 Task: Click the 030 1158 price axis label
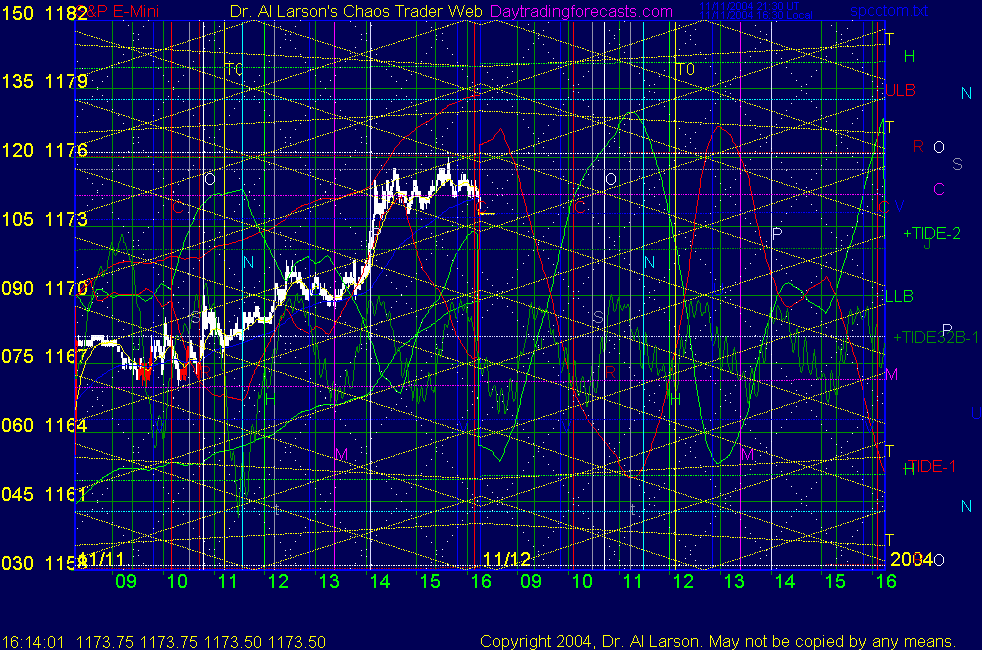44,563
